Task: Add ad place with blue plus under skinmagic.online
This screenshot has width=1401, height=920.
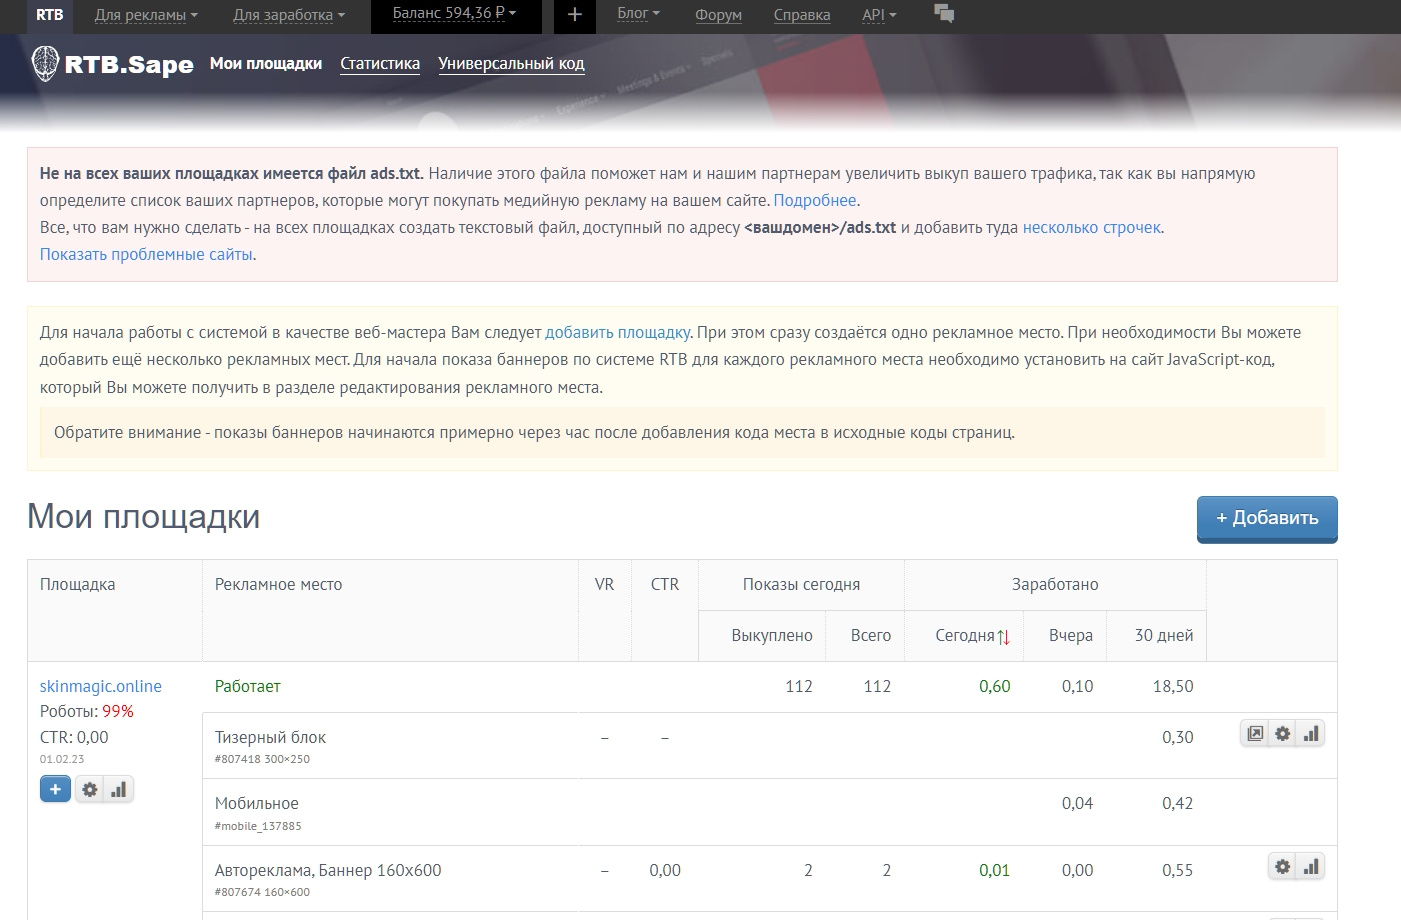Action: point(55,790)
